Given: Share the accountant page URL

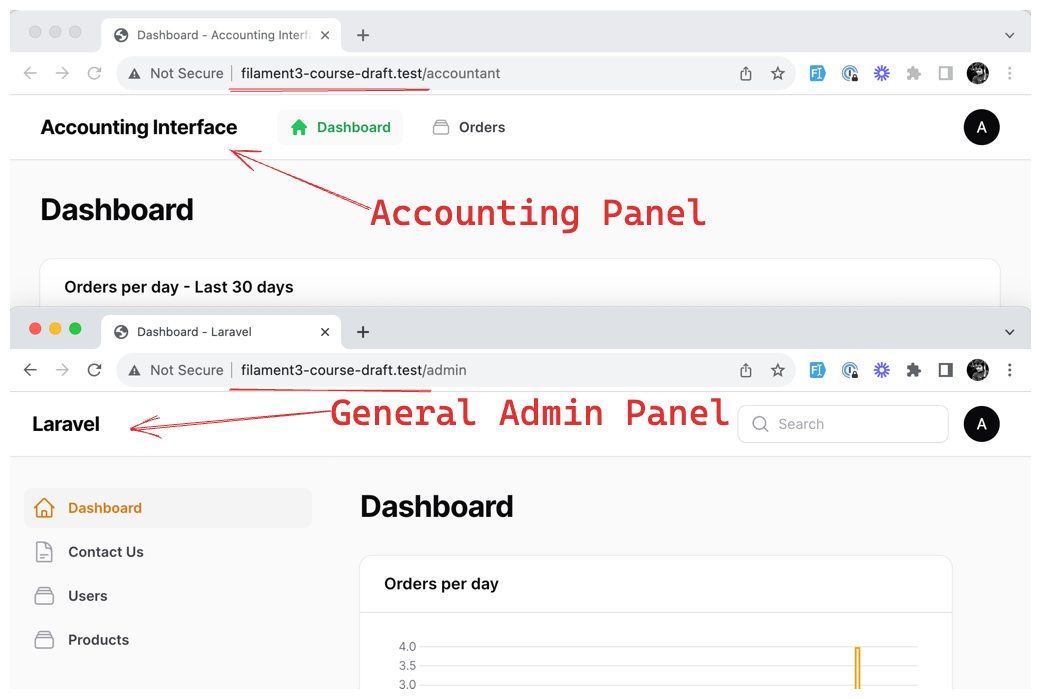Looking at the screenshot, I should click(x=746, y=74).
